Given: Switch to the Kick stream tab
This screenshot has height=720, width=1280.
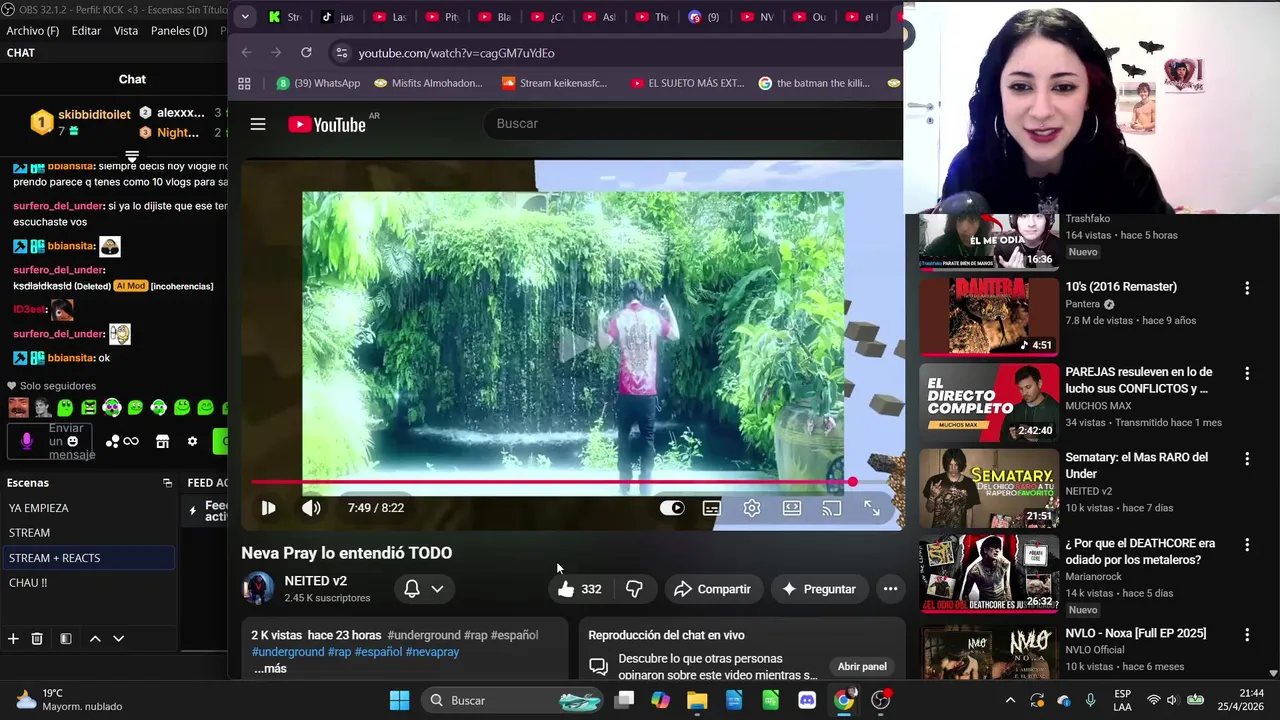Looking at the screenshot, I should point(284,17).
